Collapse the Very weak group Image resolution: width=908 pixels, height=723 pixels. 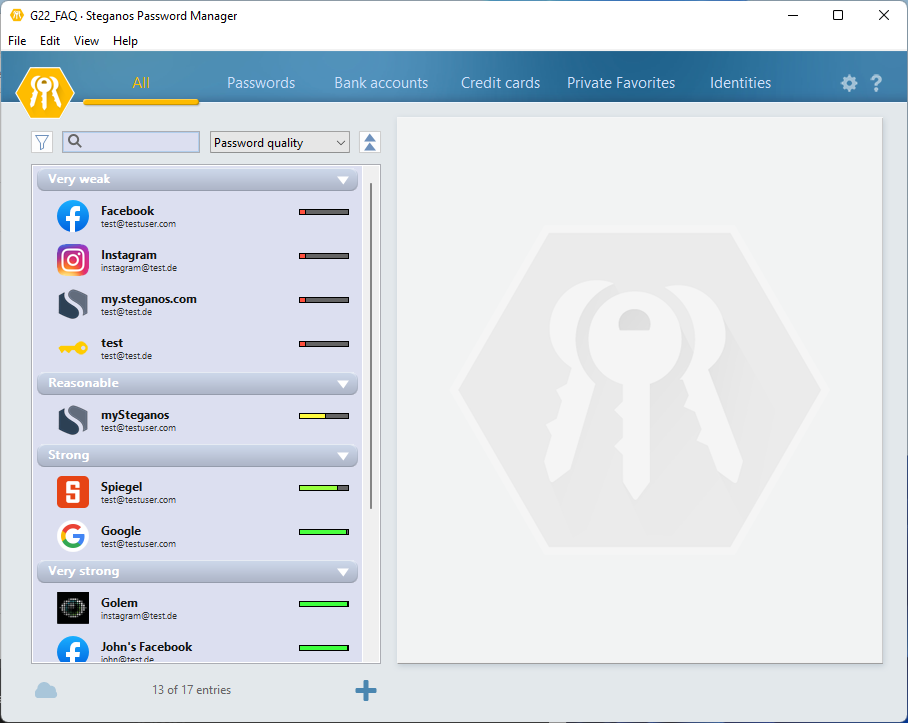(343, 180)
